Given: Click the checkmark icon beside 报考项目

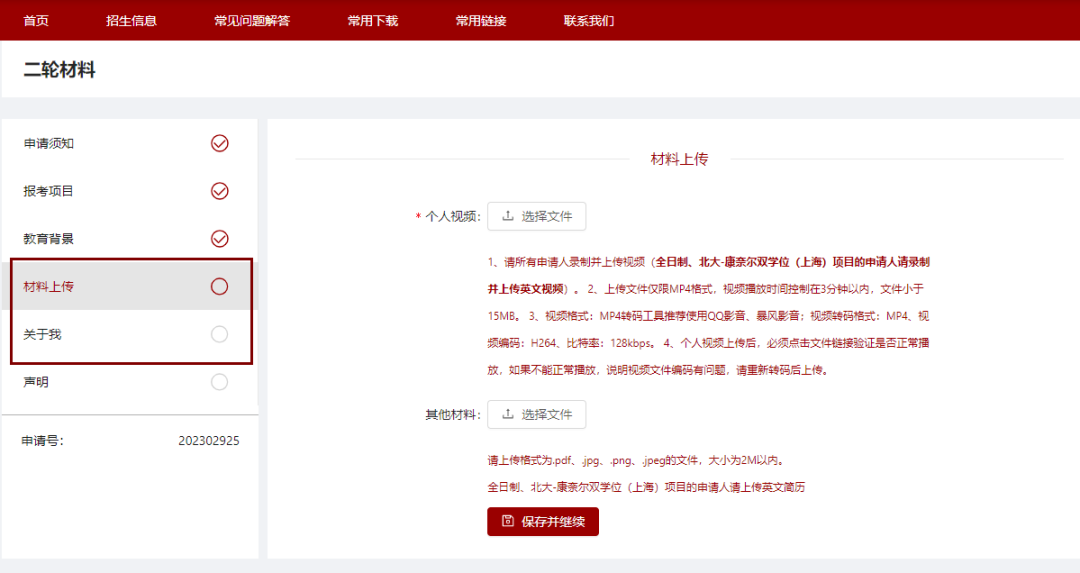Looking at the screenshot, I should click(220, 191).
